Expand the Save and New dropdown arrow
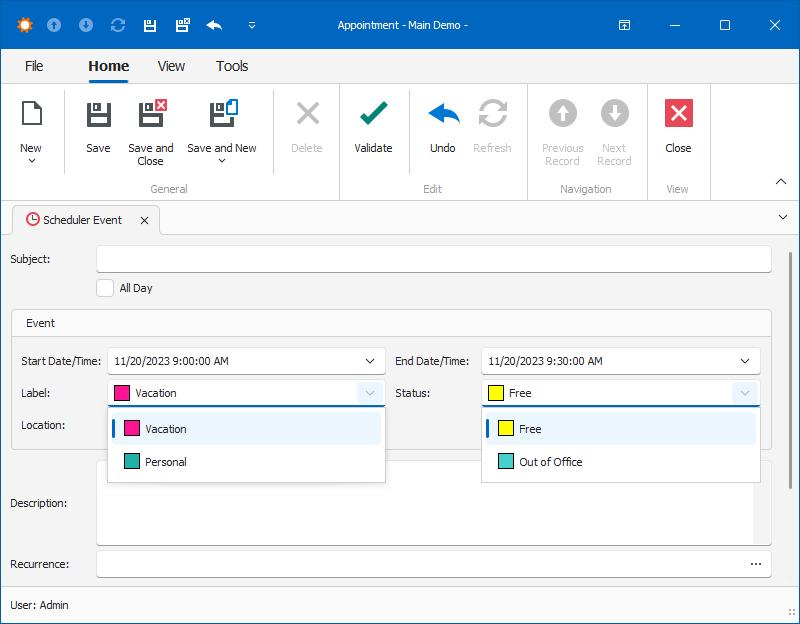800x624 pixels. tap(222, 161)
